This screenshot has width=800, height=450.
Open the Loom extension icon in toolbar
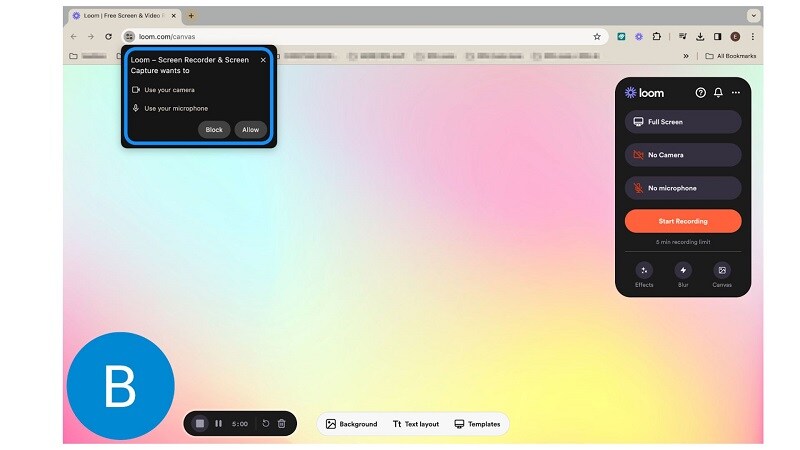tap(639, 37)
